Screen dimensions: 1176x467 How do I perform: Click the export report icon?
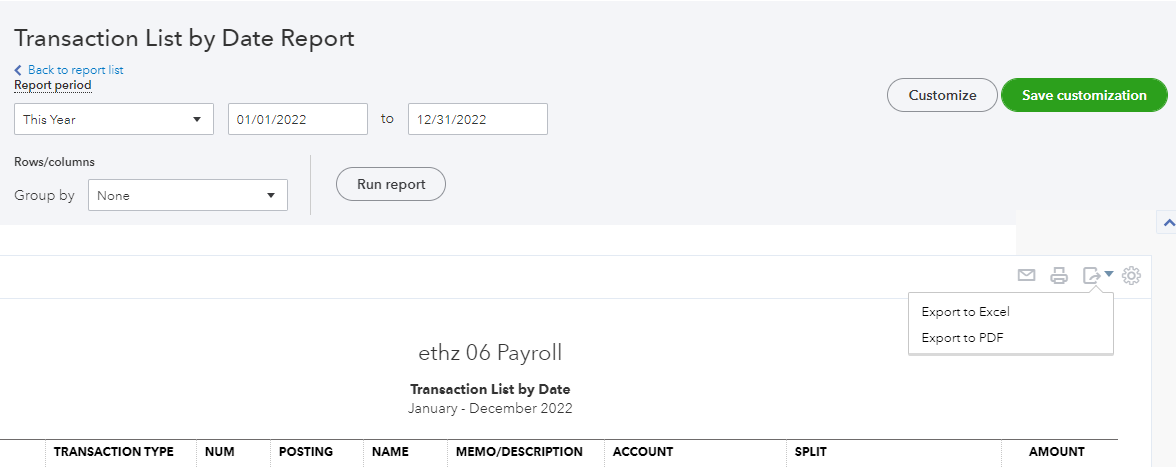pos(1092,276)
